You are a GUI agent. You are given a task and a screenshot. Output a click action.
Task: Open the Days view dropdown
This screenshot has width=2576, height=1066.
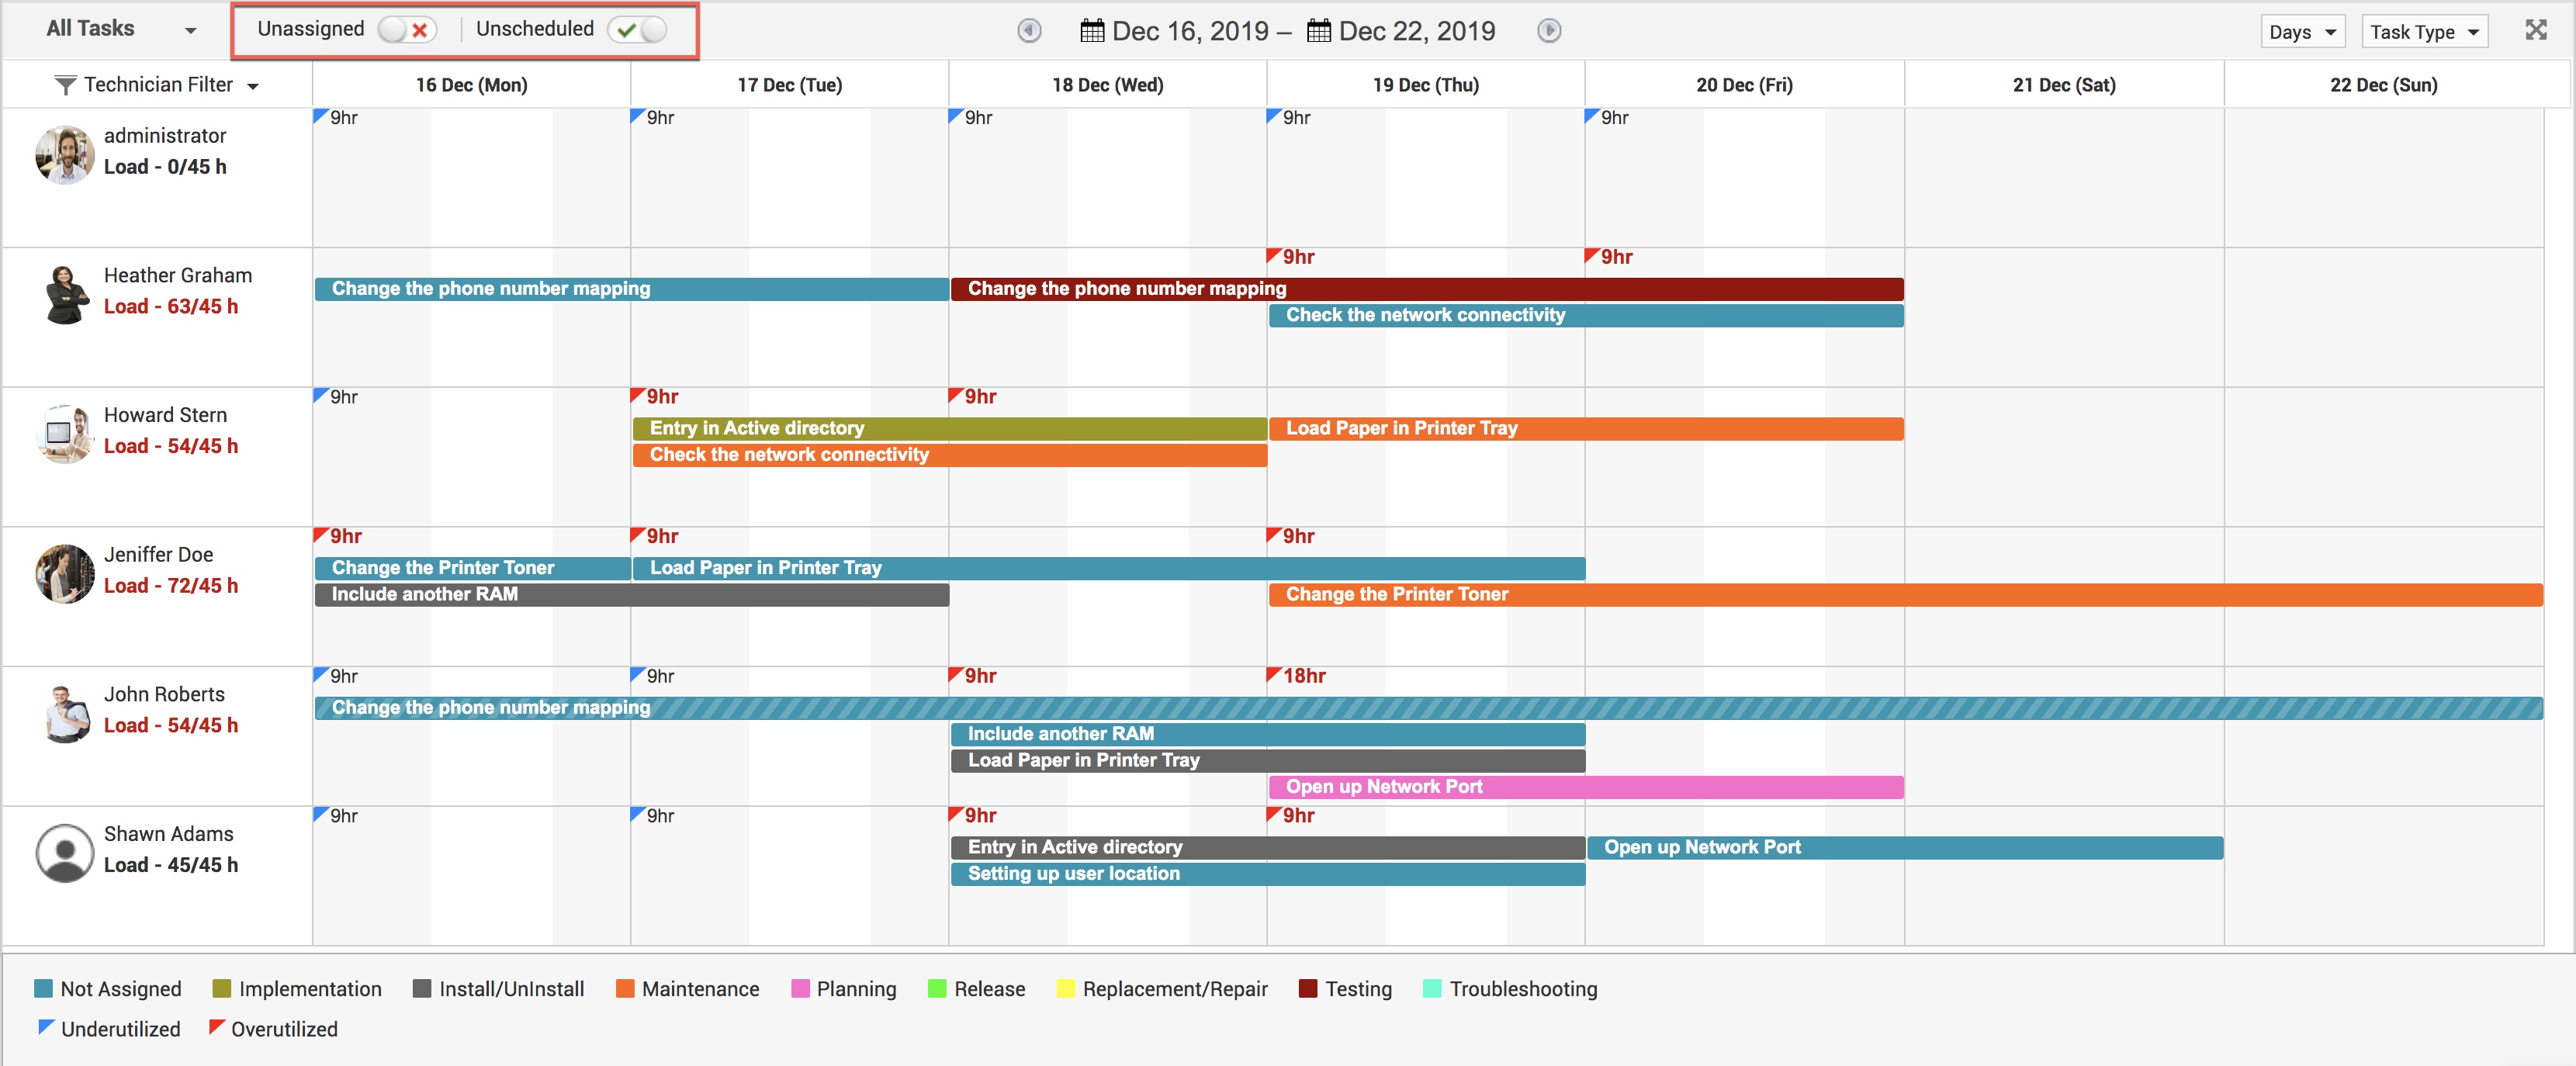[x=2301, y=32]
